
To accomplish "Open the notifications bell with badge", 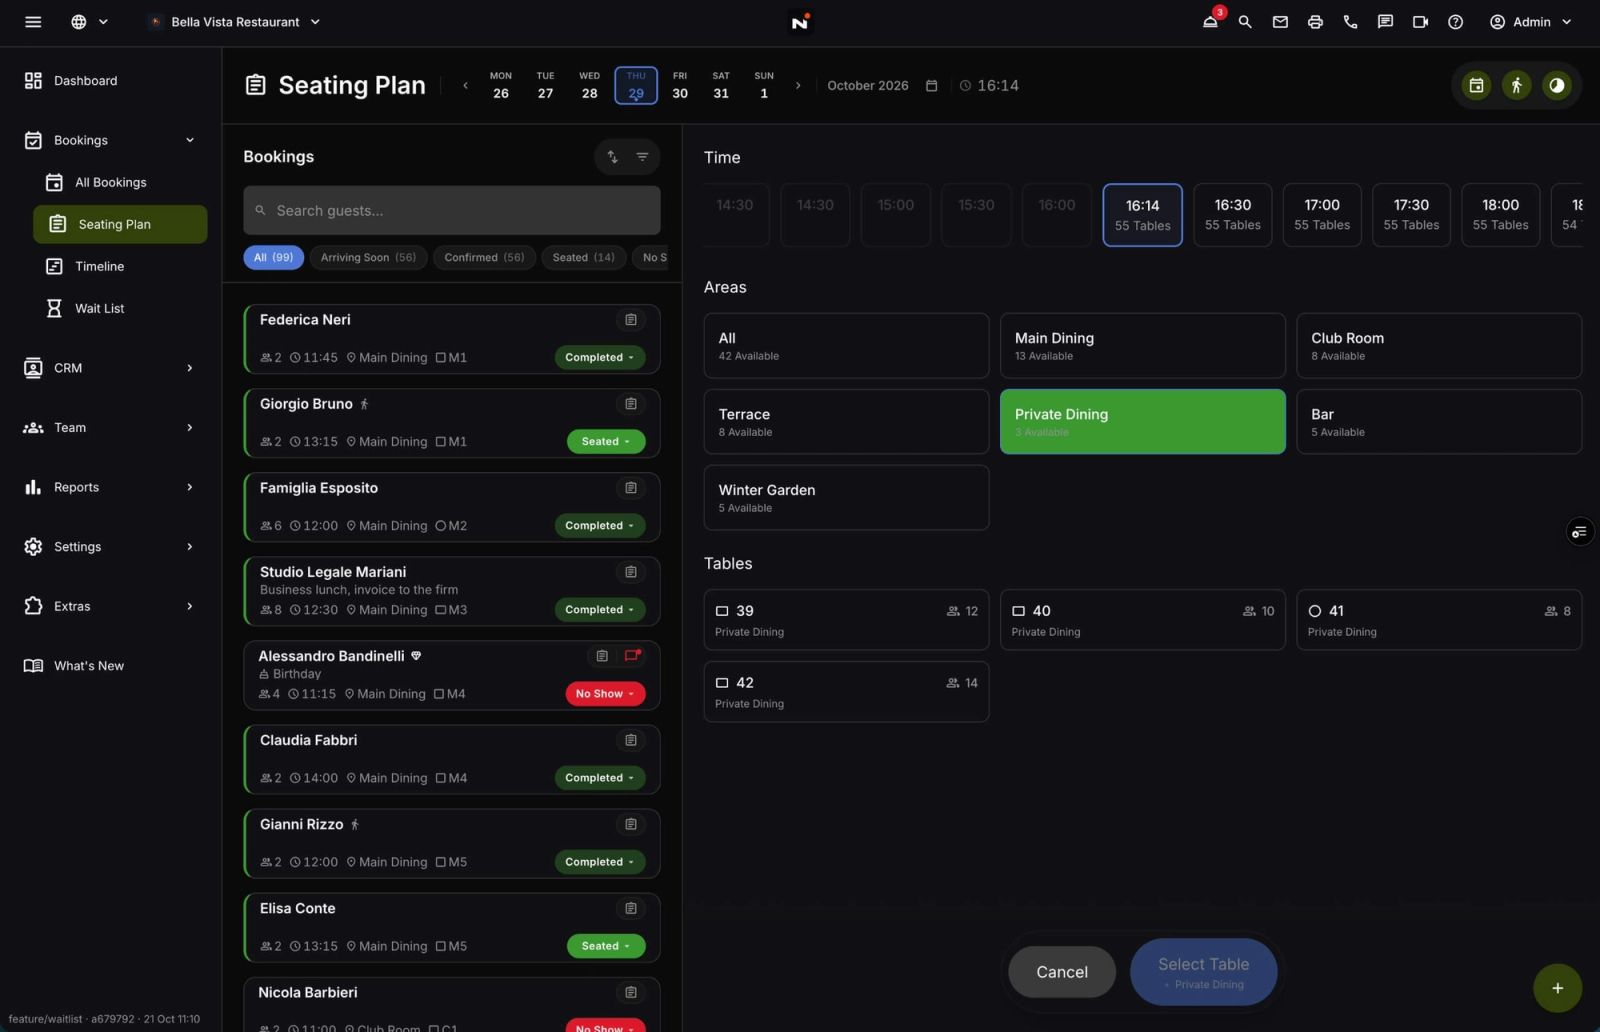I will point(1211,21).
